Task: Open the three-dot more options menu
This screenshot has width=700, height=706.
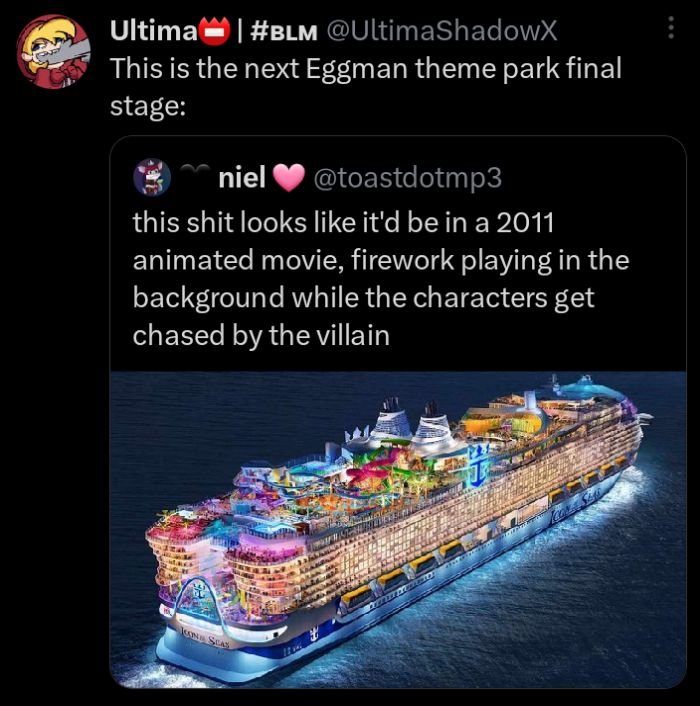Action: pos(670,27)
